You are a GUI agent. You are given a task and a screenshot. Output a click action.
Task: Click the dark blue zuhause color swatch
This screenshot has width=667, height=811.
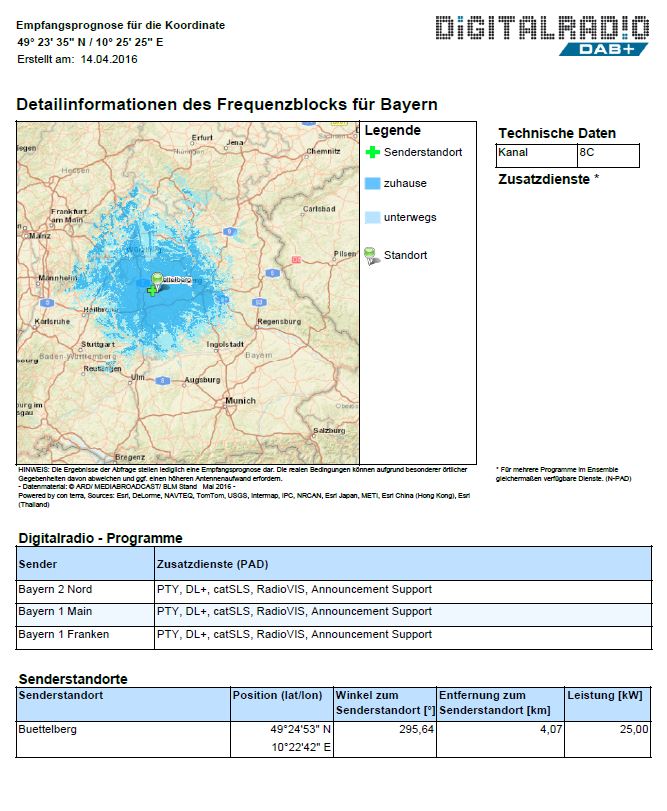click(x=372, y=184)
